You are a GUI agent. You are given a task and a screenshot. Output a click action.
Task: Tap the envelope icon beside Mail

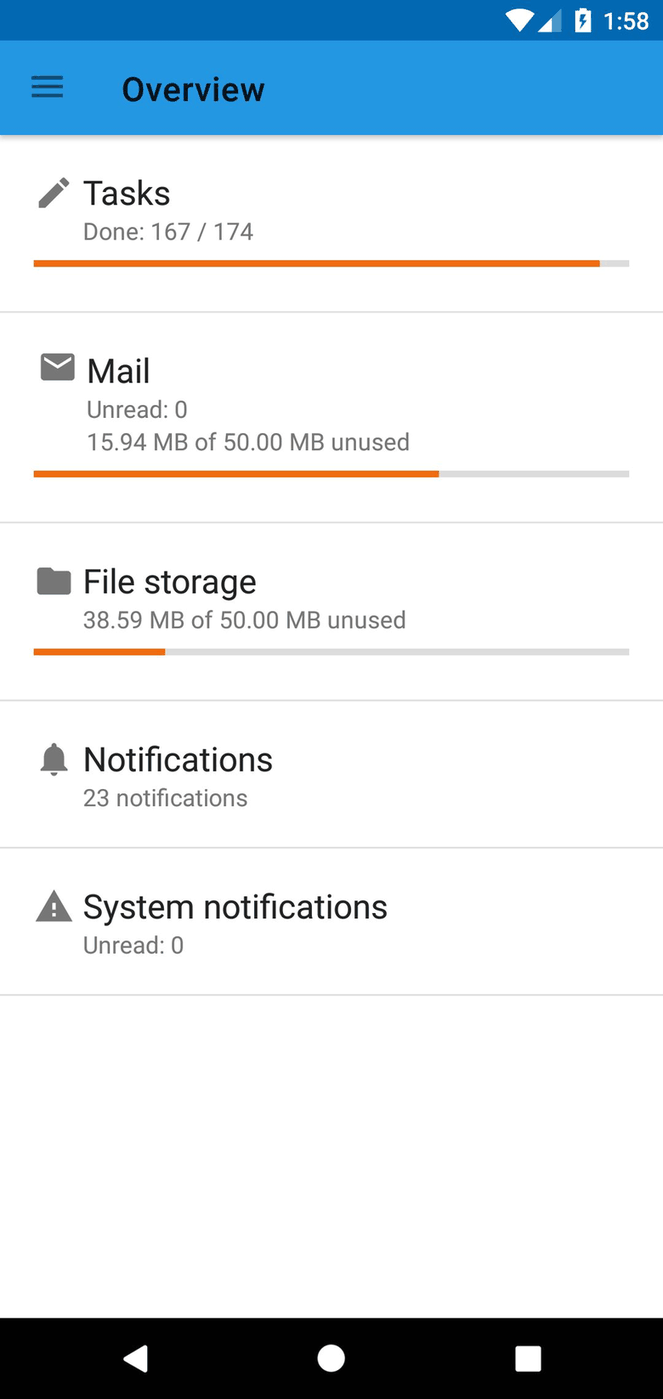pyautogui.click(x=57, y=368)
